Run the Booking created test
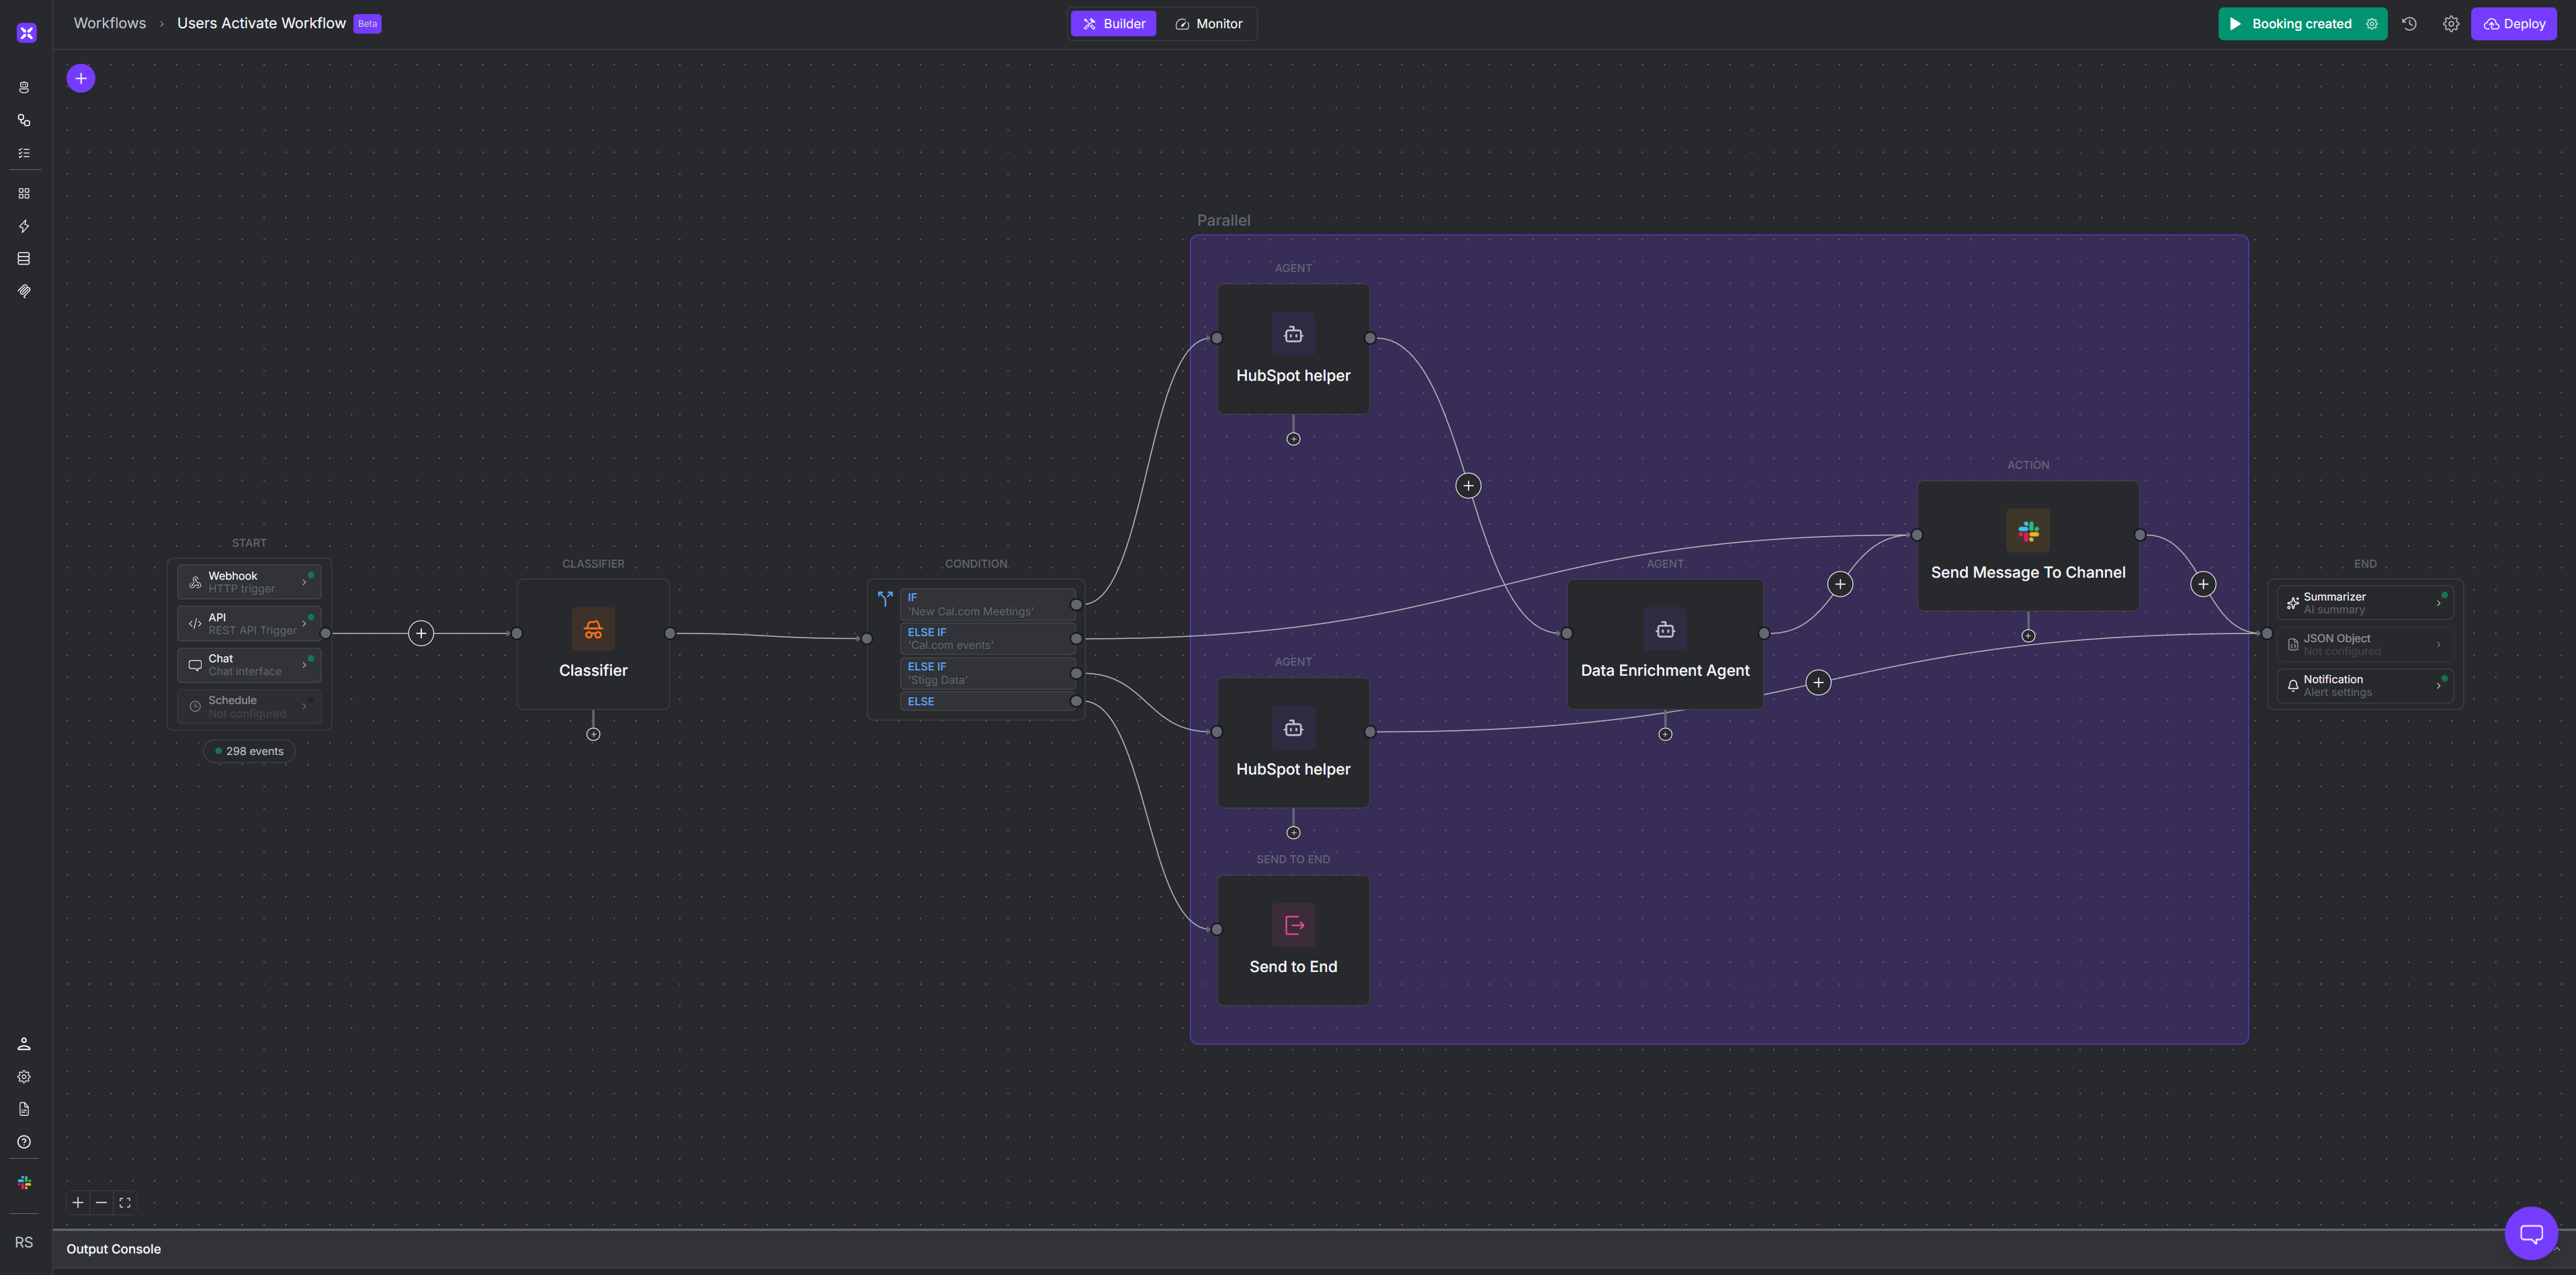 pyautogui.click(x=2289, y=24)
